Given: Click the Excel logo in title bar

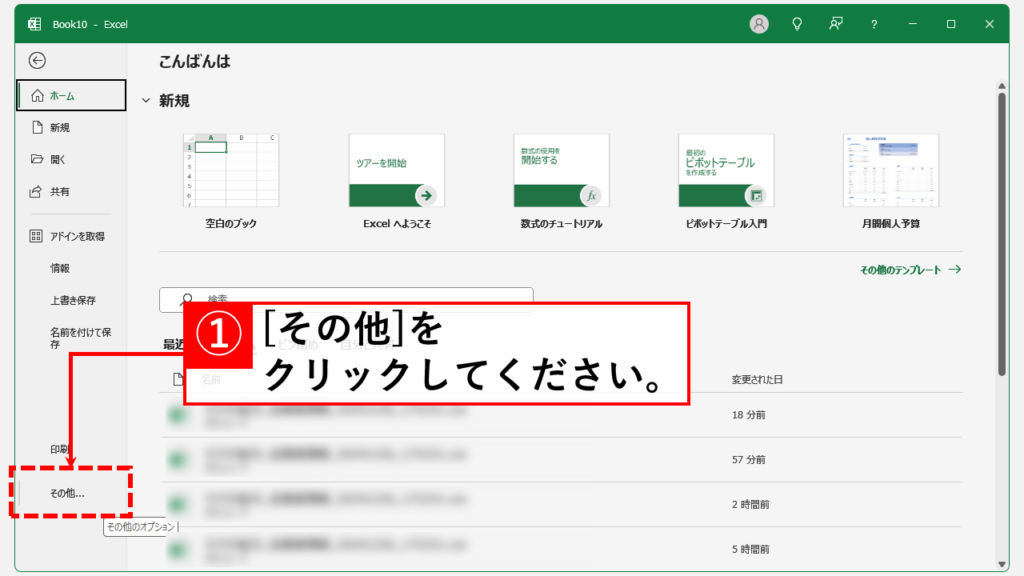Looking at the screenshot, I should point(34,24).
